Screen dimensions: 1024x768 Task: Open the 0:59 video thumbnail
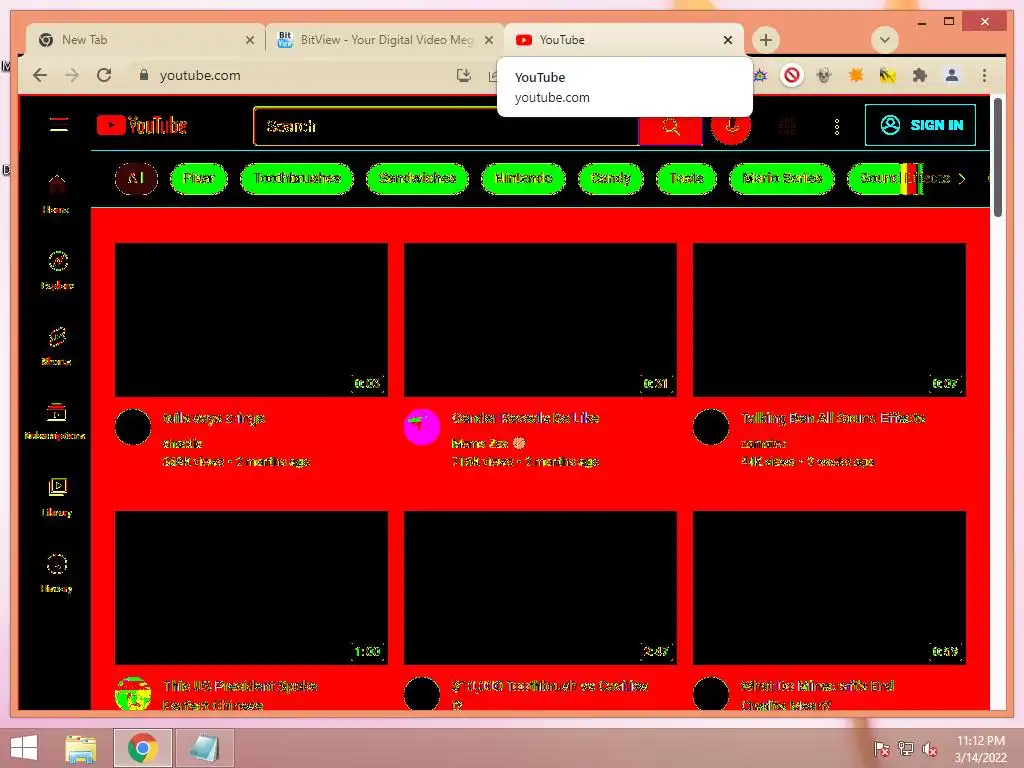pos(829,588)
